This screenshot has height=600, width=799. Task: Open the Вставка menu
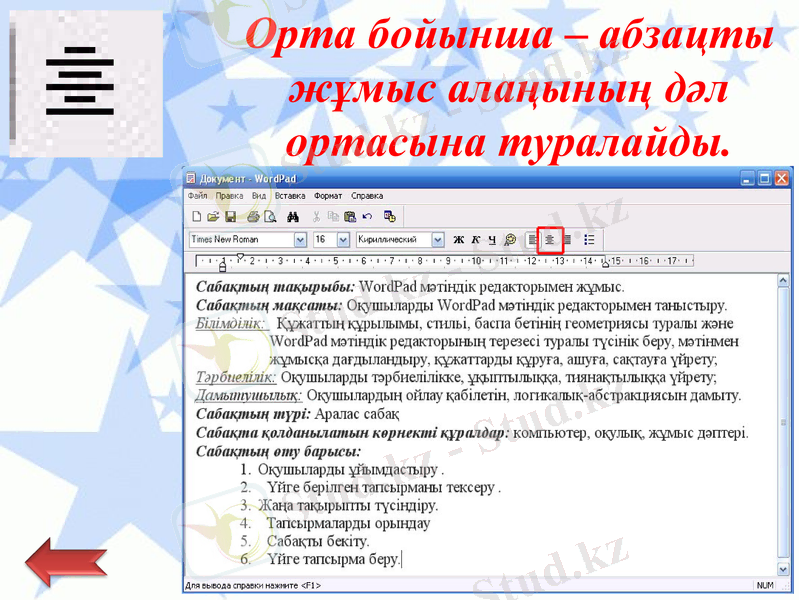[x=290, y=196]
